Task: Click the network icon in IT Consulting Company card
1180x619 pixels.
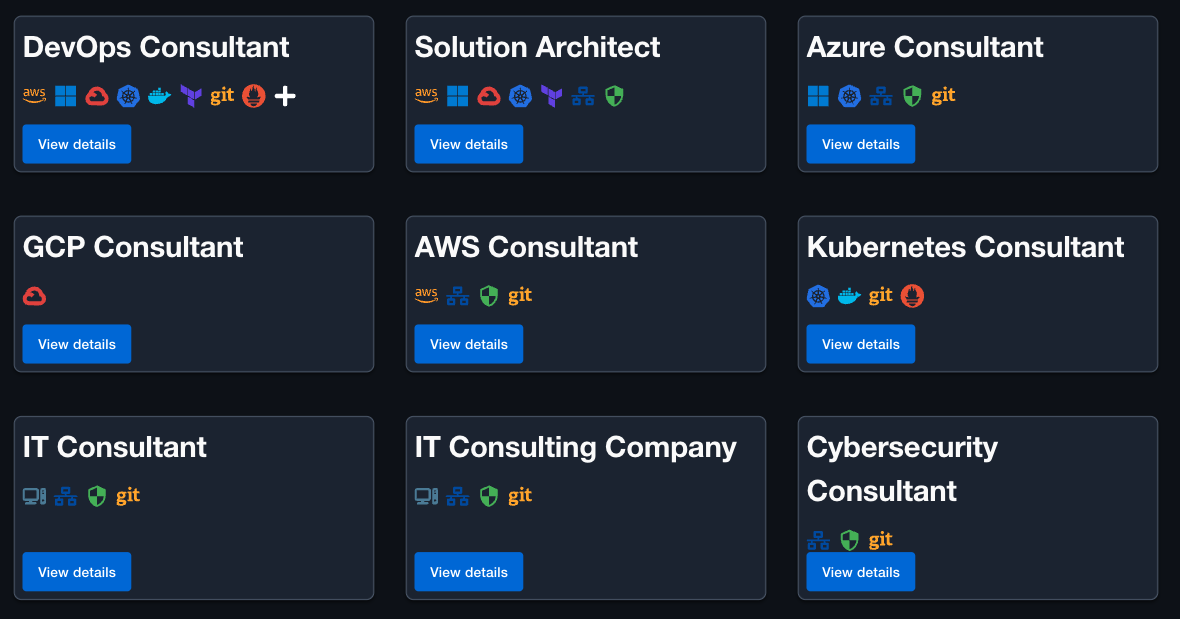Action: (x=458, y=496)
